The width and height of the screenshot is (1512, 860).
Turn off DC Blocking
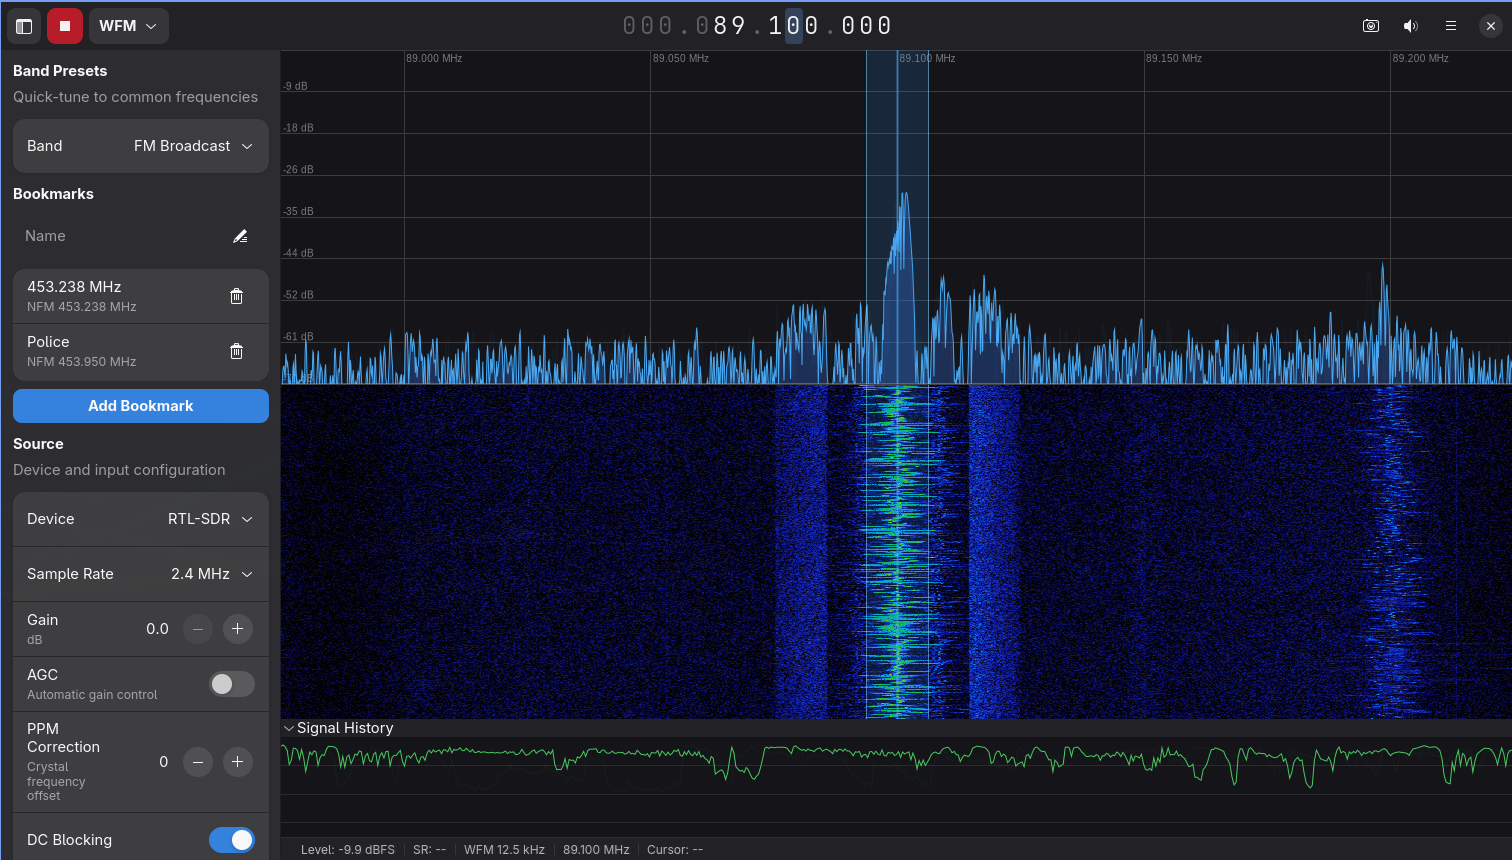pos(231,840)
